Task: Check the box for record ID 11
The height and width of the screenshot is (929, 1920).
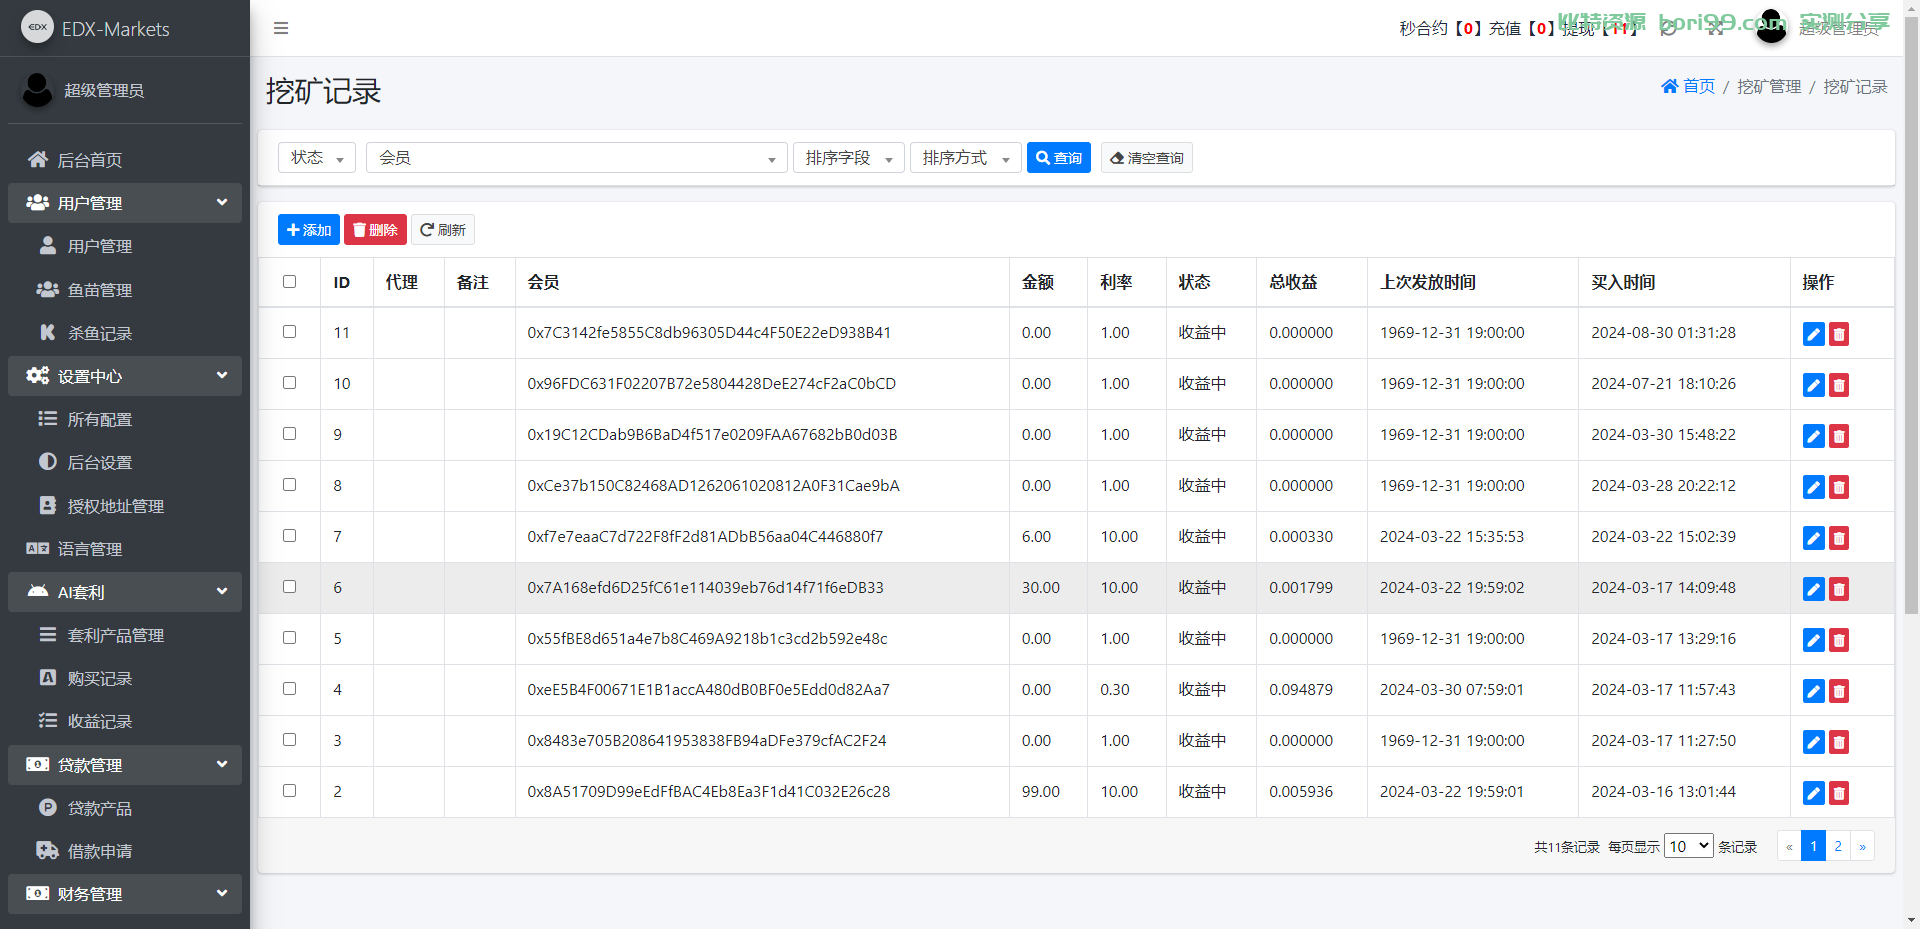Action: pos(289,332)
